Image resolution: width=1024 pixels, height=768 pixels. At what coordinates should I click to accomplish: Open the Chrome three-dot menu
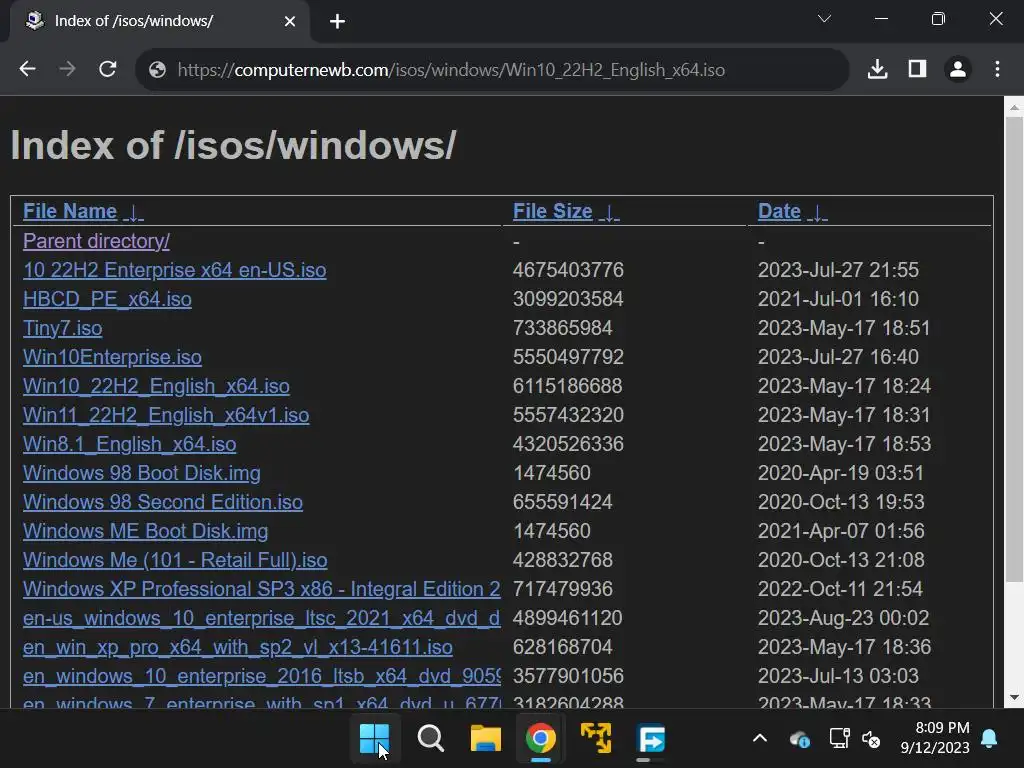(997, 69)
